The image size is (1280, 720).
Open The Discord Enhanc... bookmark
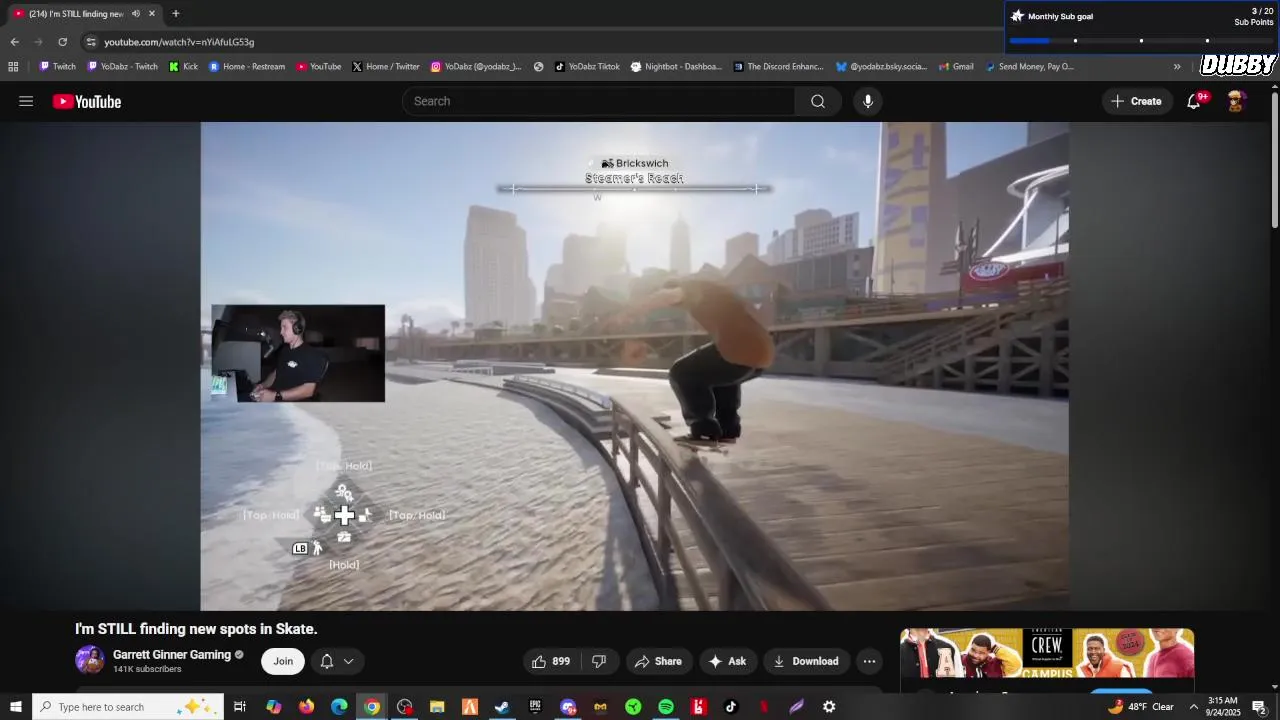pyautogui.click(x=778, y=67)
